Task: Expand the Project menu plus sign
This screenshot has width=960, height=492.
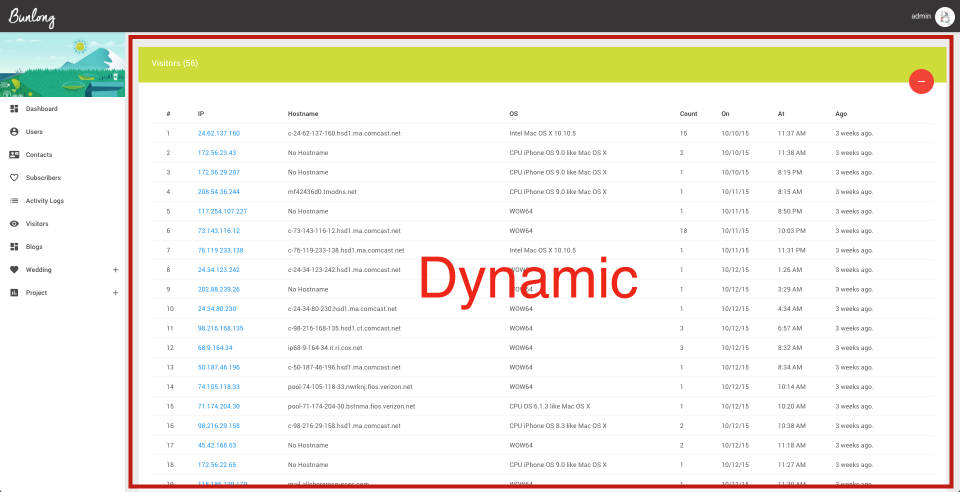Action: point(115,293)
